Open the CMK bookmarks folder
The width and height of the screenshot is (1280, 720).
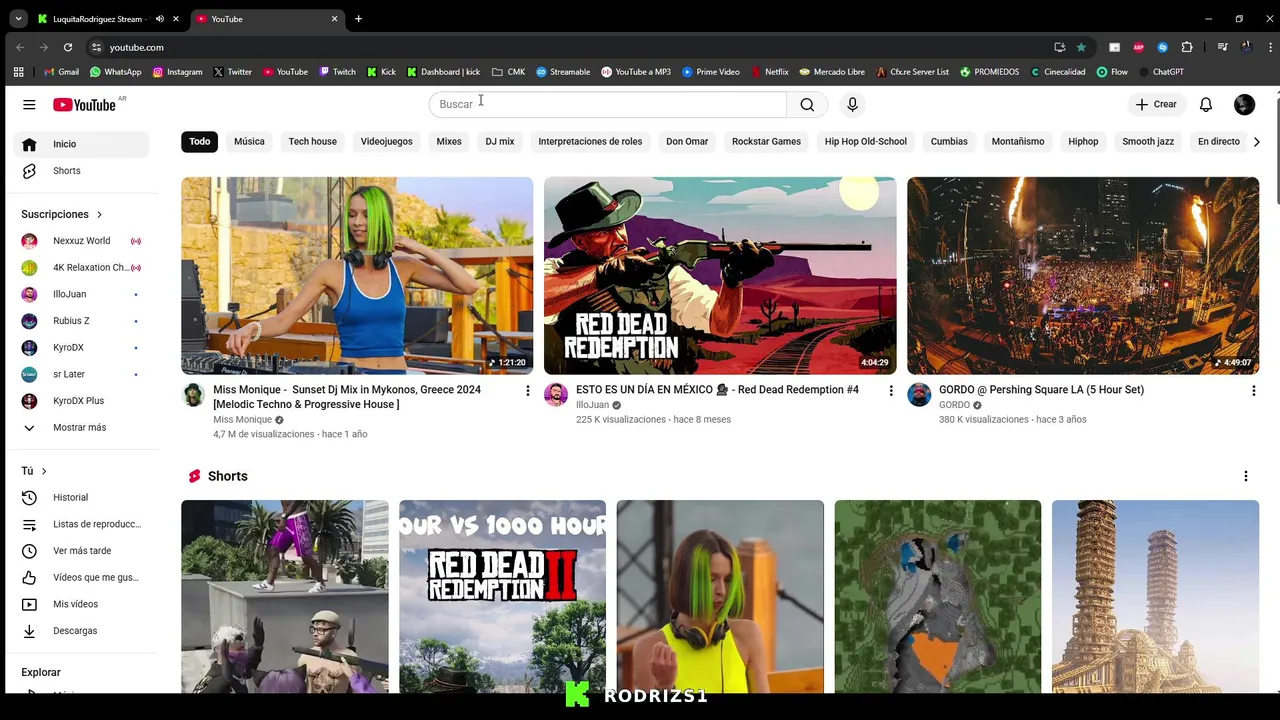508,72
